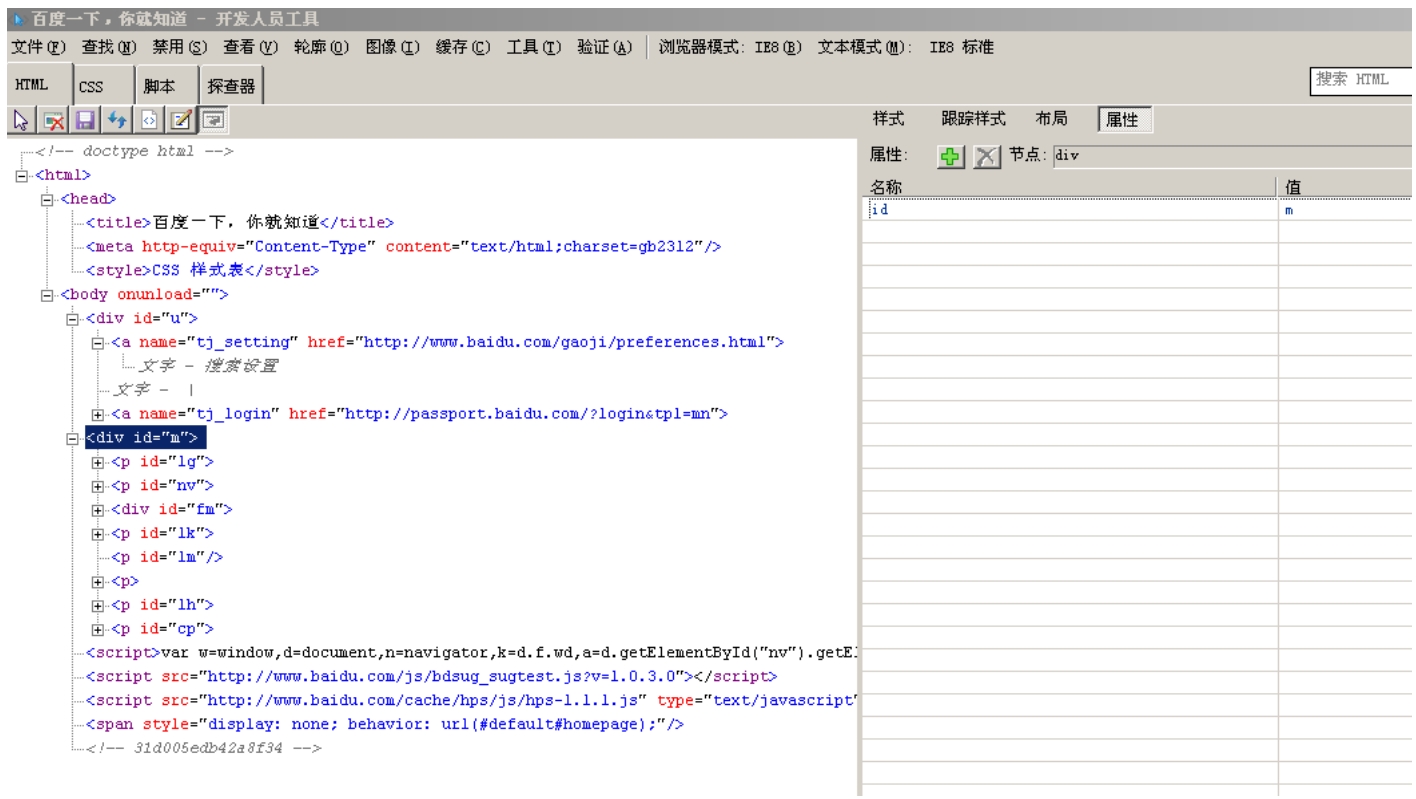
Task: Collapse the div id="m" node
Action: (x=72, y=438)
